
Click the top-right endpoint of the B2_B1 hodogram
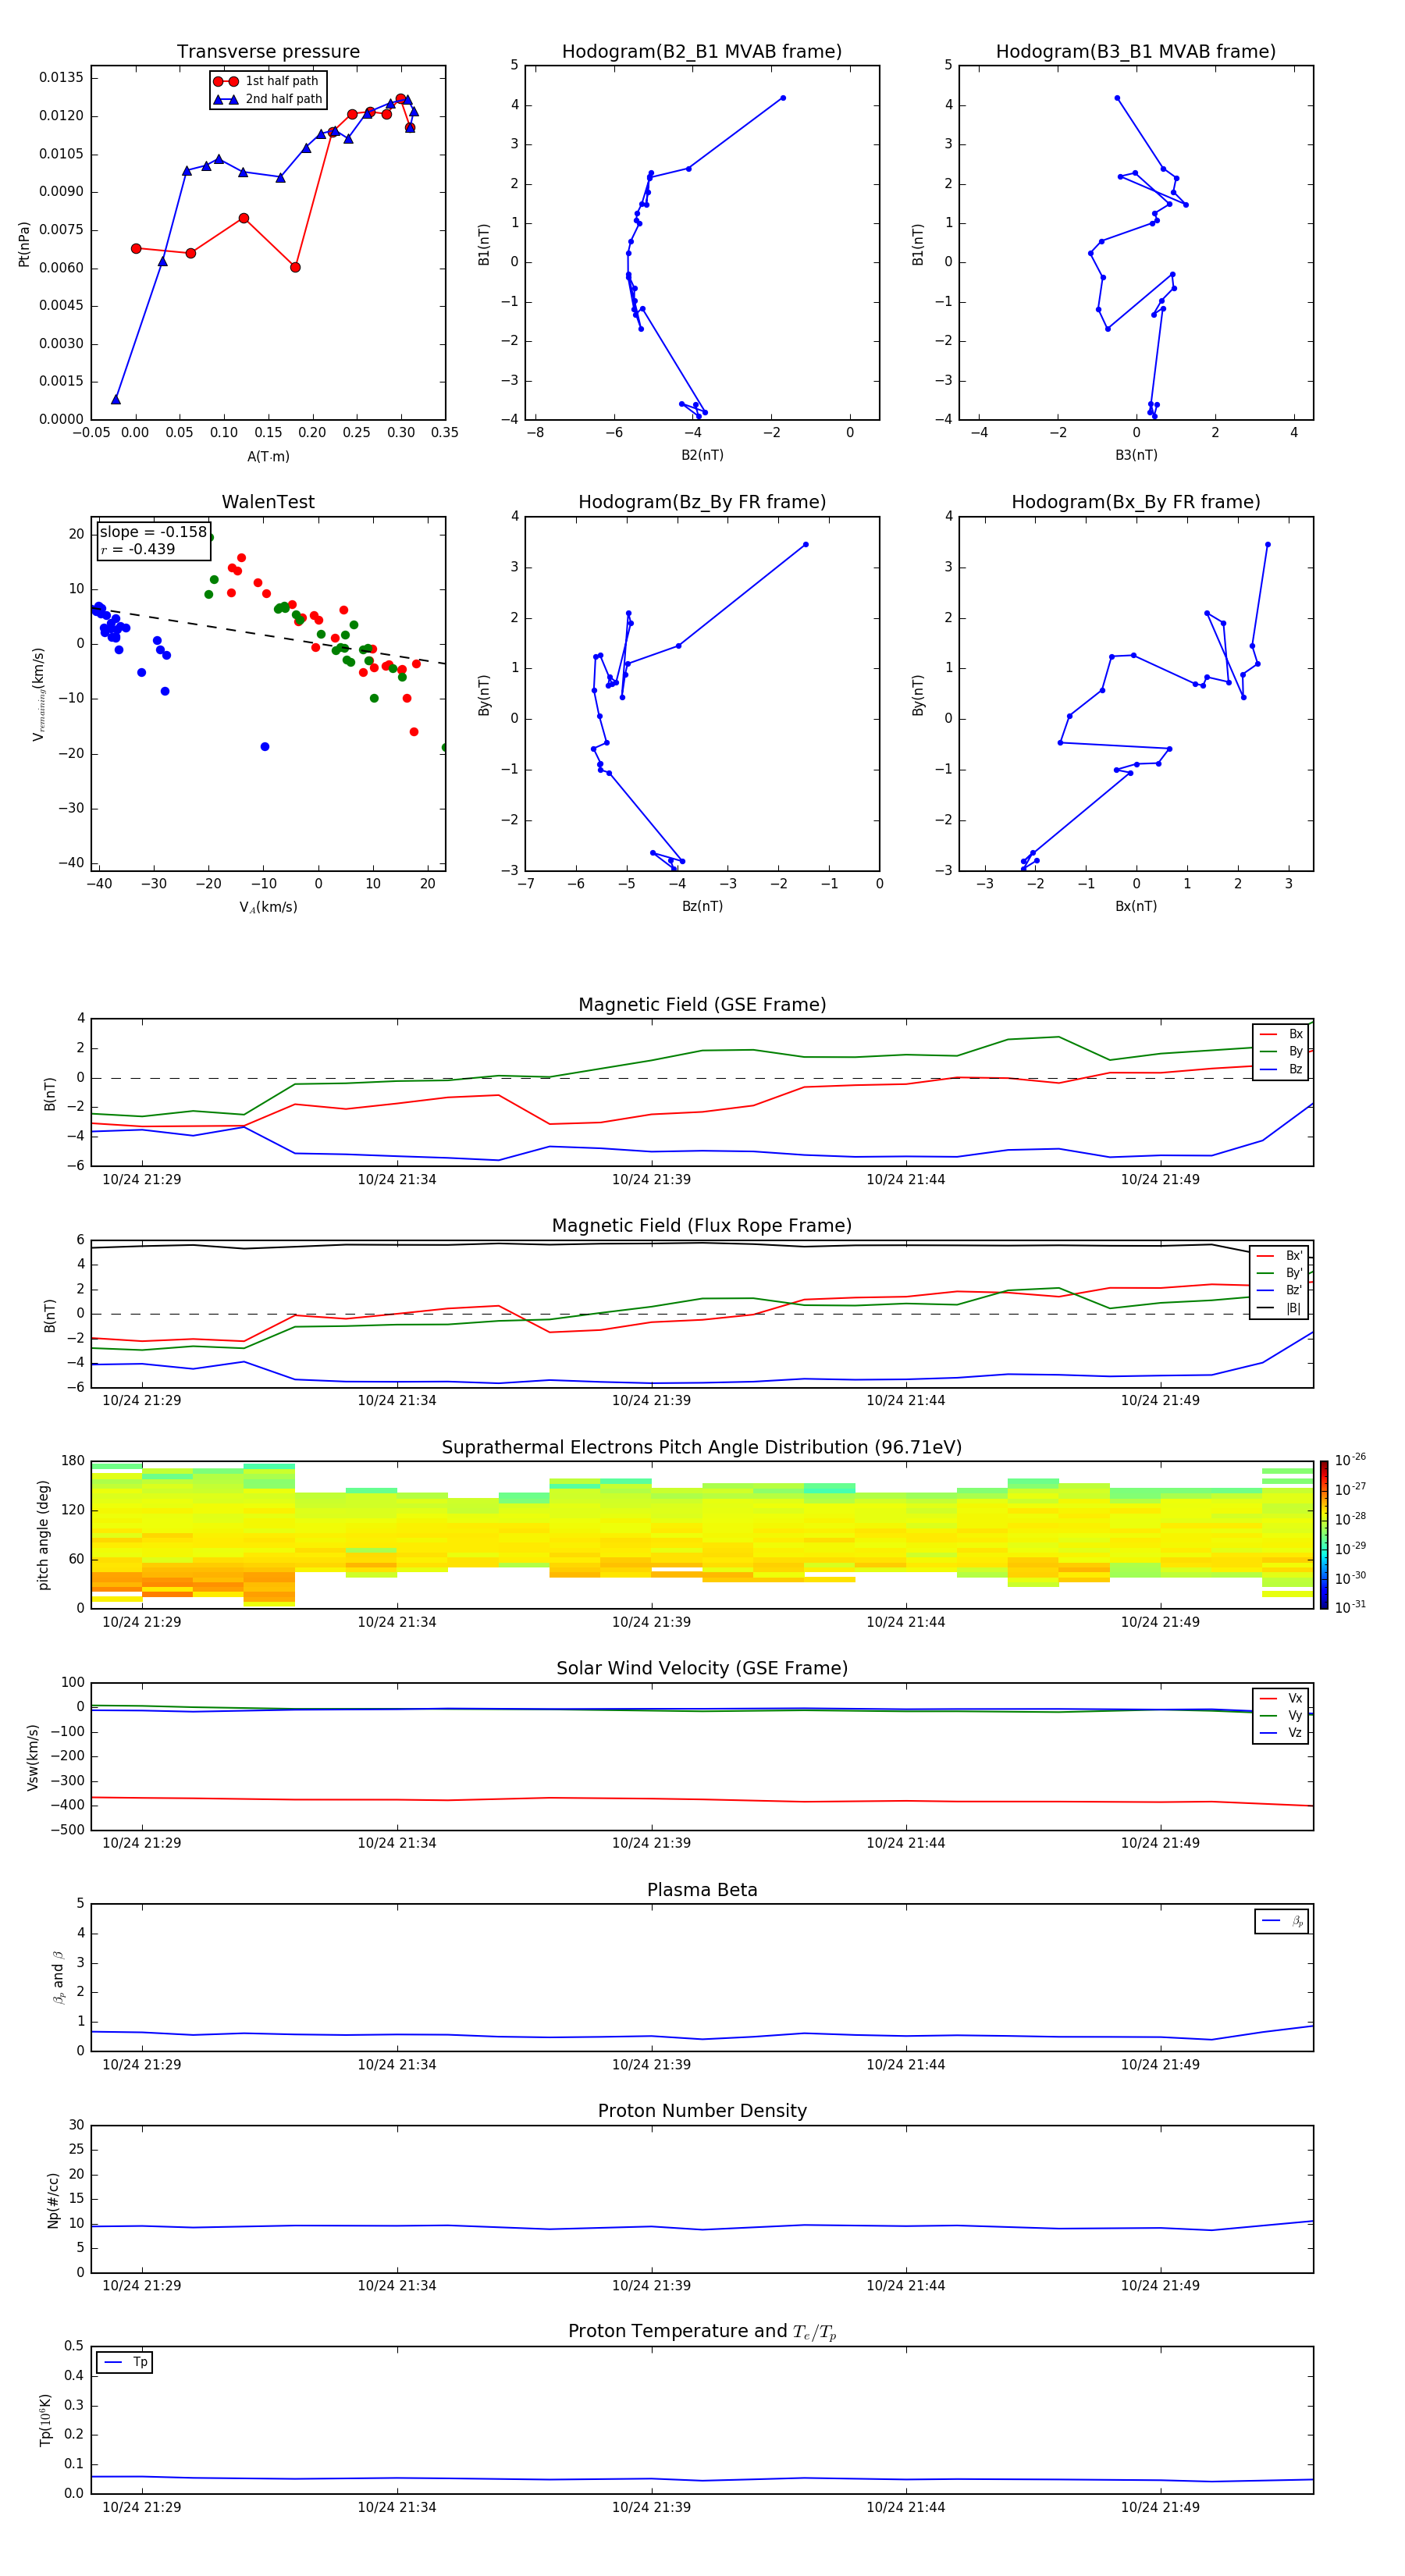coord(783,98)
